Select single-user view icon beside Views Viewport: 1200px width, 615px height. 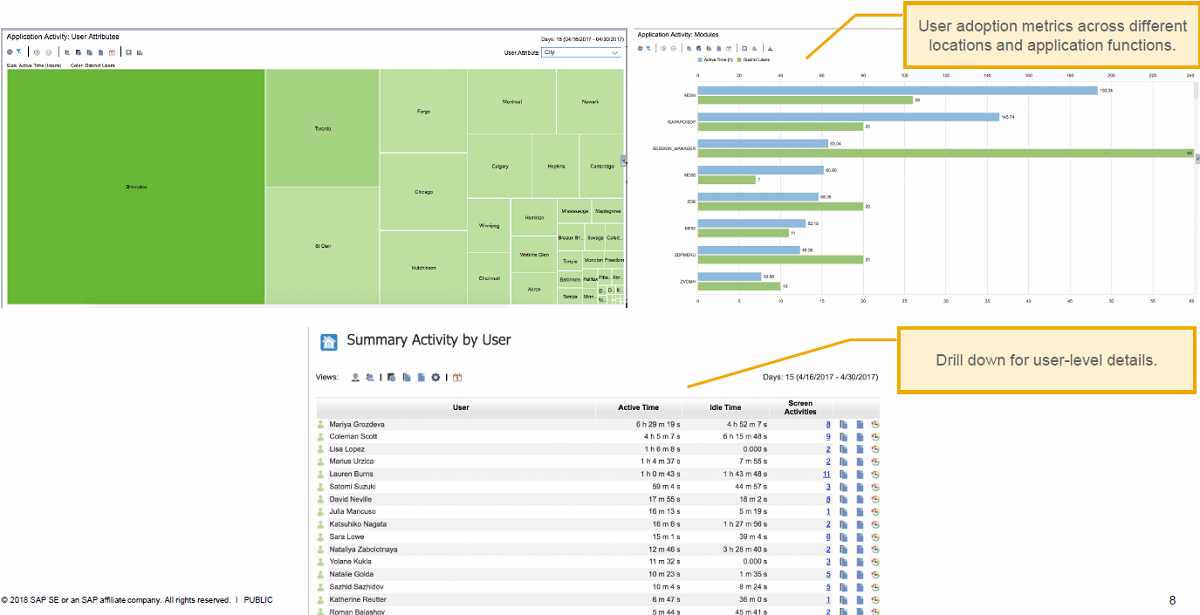355,377
